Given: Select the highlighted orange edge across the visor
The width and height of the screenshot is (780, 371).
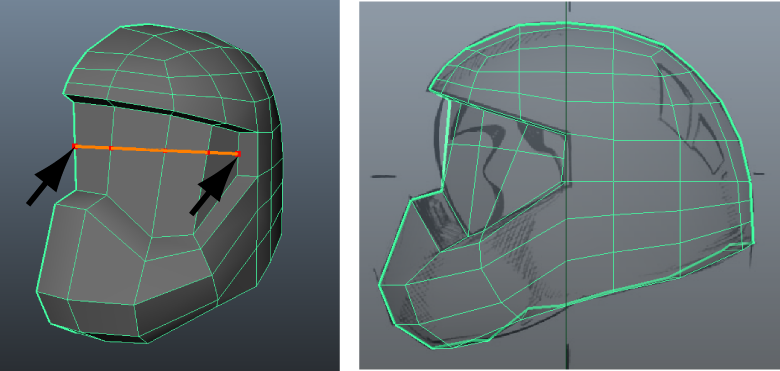Looking at the screenshot, I should coord(157,150).
